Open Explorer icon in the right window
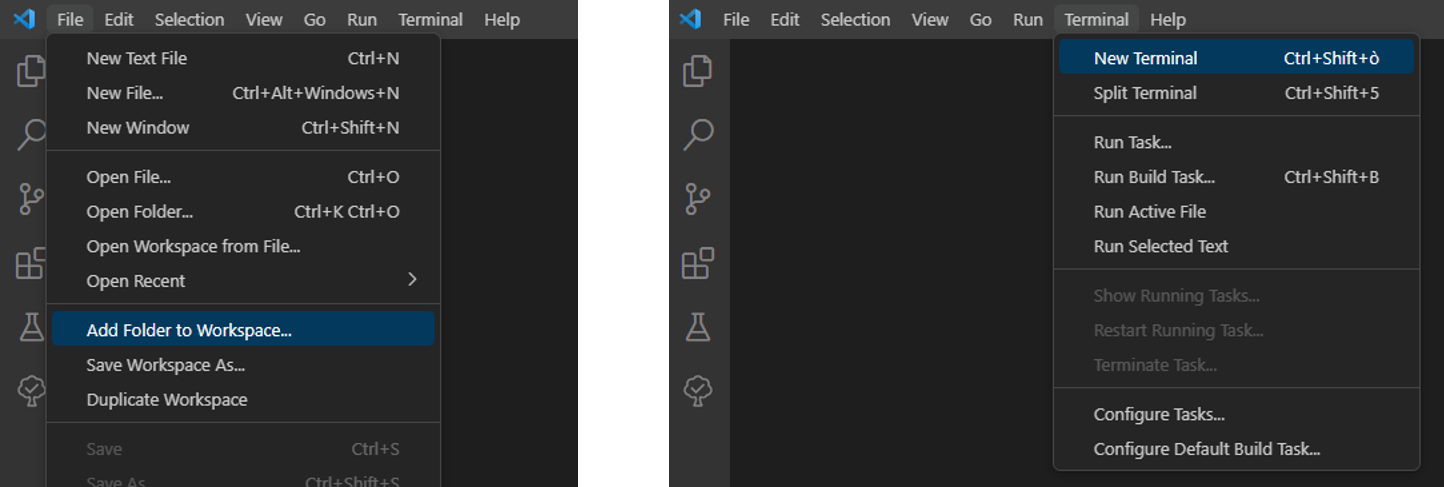 point(697,71)
